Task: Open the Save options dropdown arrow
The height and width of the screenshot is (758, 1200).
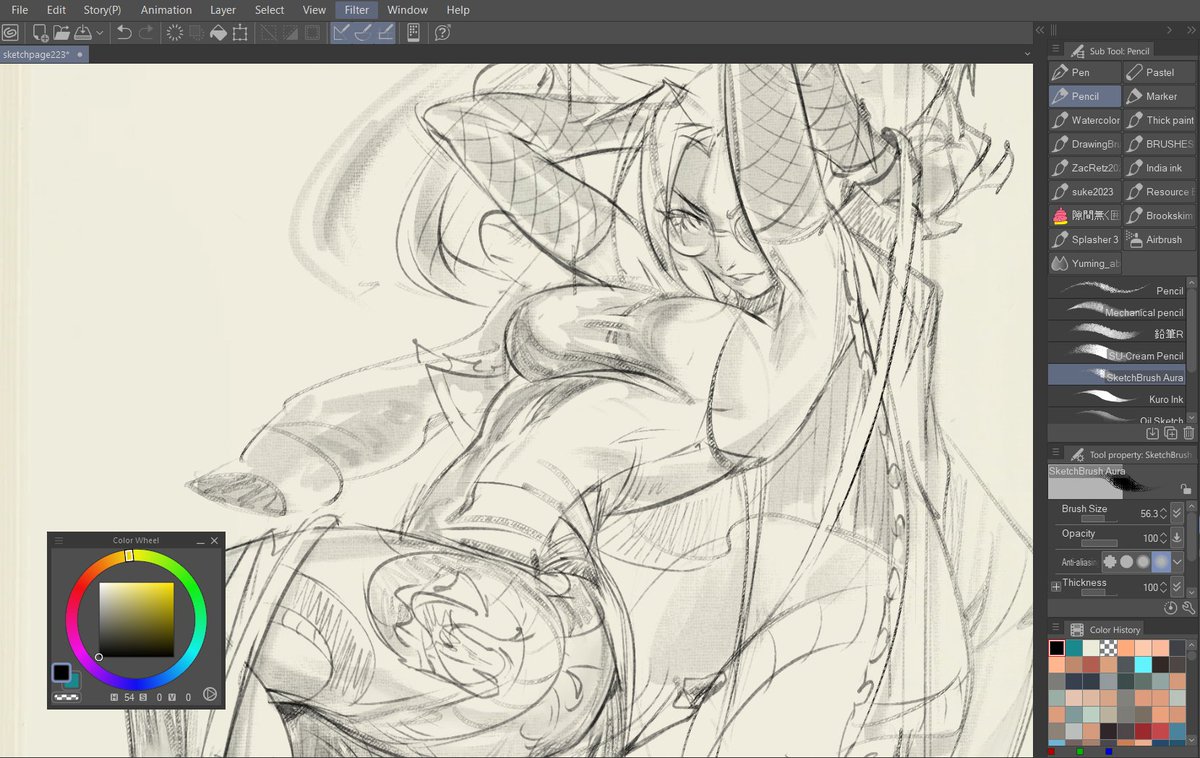Action: pyautogui.click(x=99, y=33)
